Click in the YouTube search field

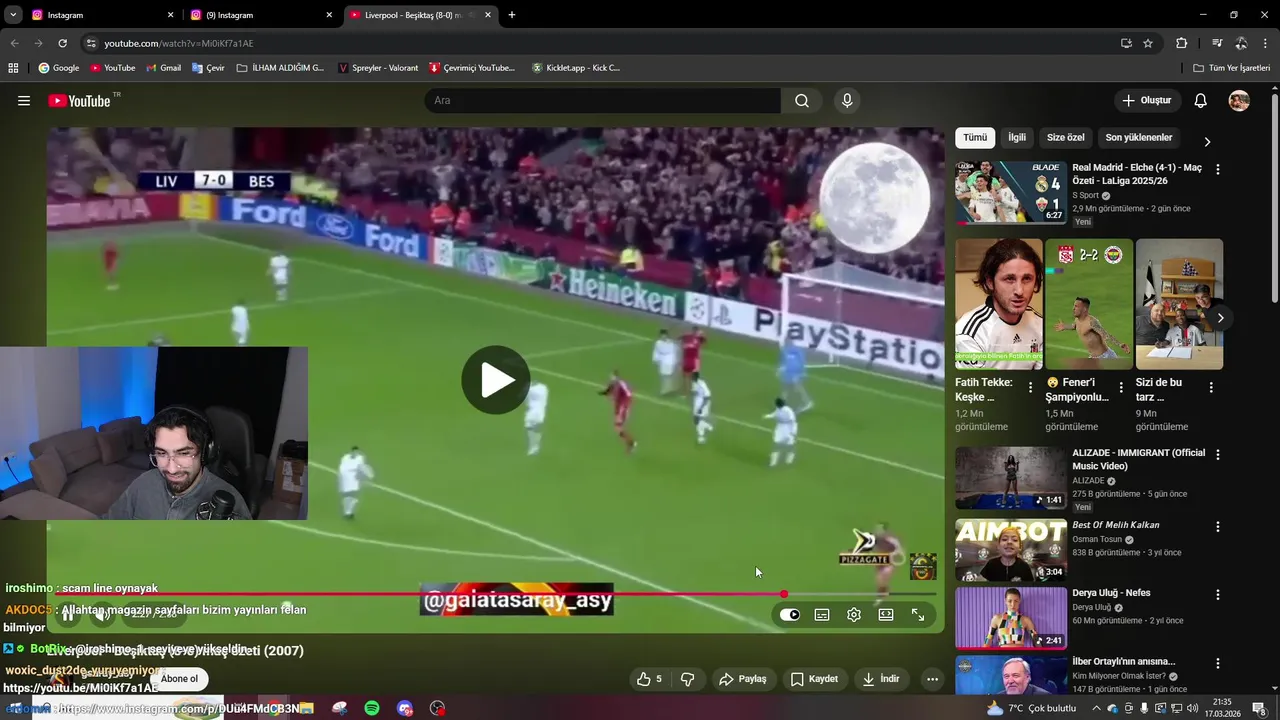tap(602, 101)
